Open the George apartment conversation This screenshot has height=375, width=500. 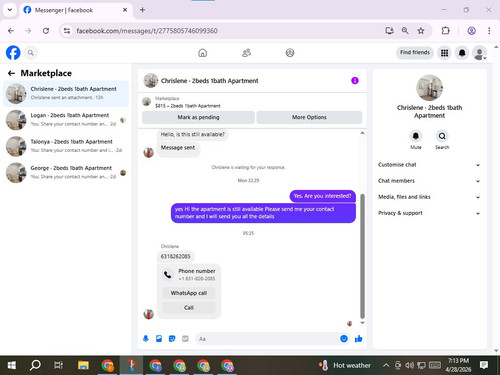(66, 172)
